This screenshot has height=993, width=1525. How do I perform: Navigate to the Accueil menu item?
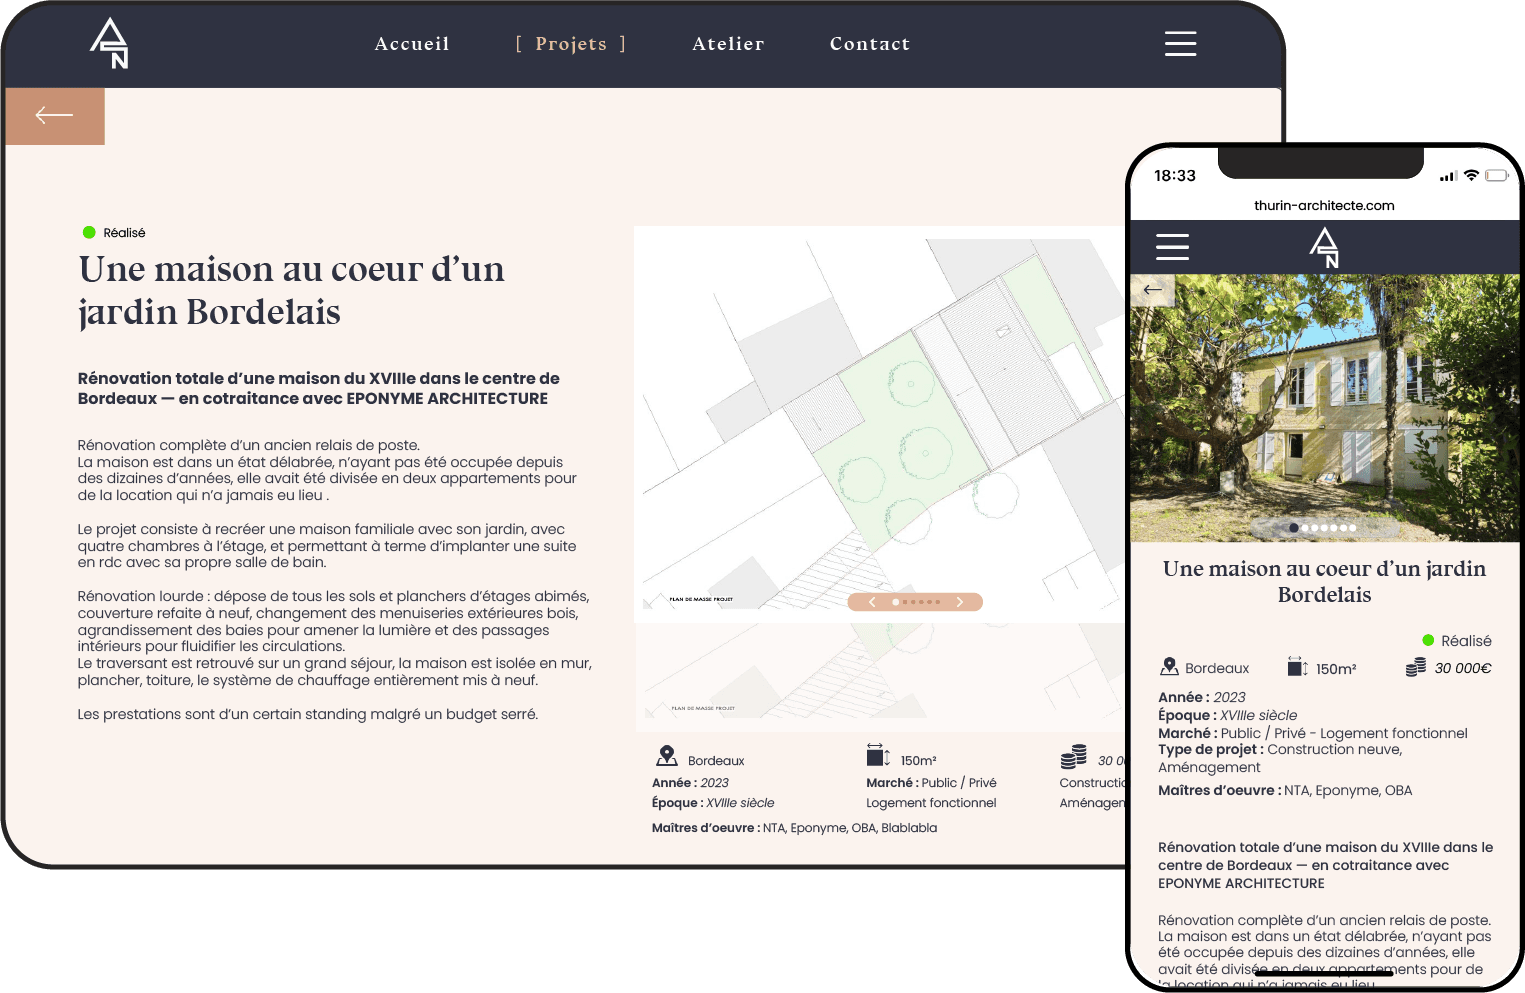pos(412,43)
